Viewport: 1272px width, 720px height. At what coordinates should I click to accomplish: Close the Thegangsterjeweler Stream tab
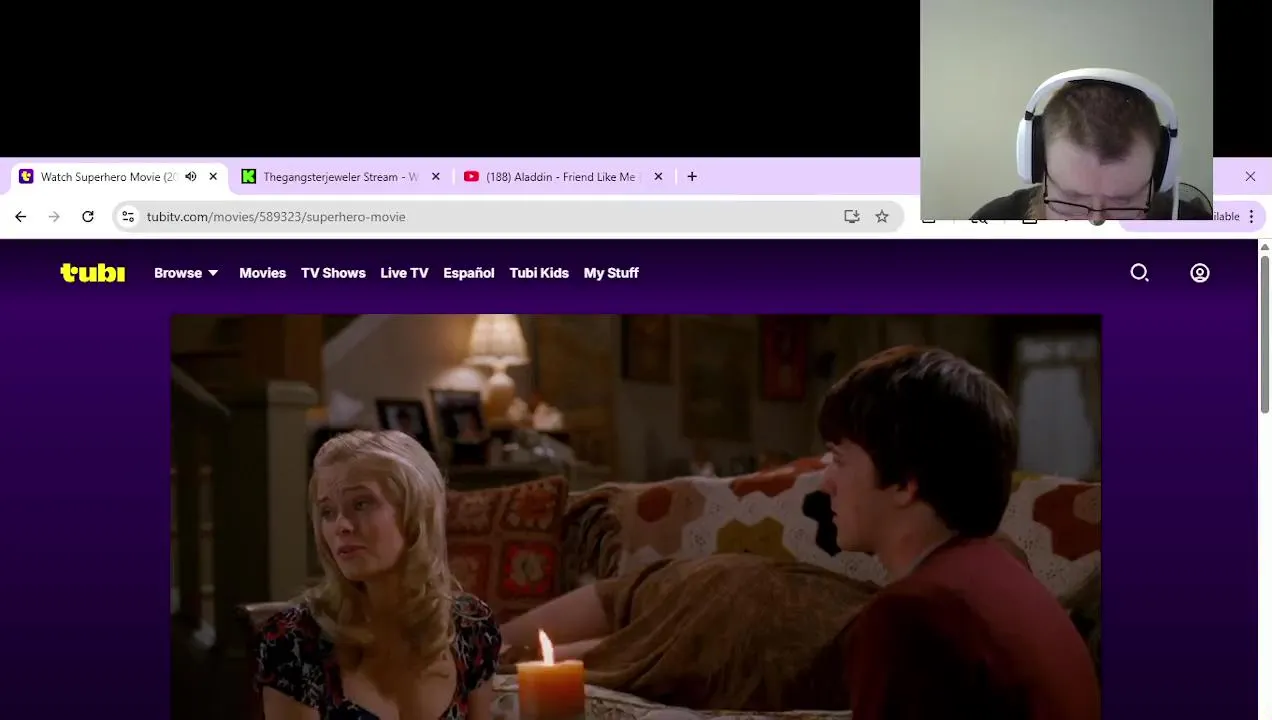[436, 177]
